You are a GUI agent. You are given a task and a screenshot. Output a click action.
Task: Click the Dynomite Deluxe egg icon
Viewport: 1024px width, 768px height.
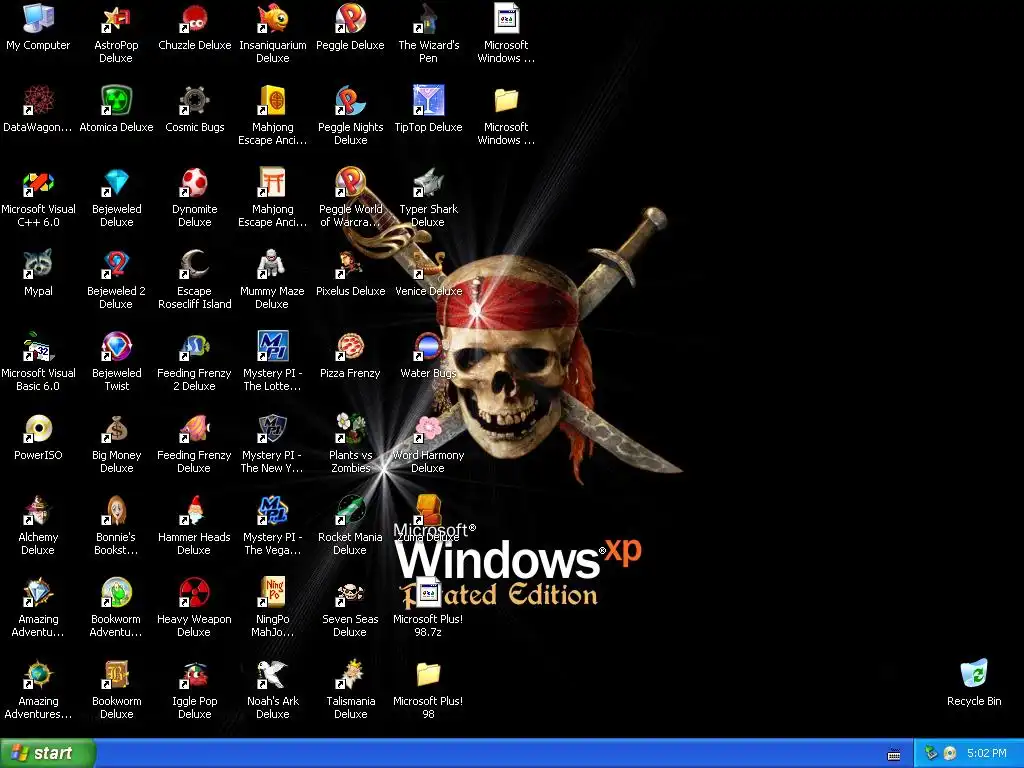tap(195, 183)
